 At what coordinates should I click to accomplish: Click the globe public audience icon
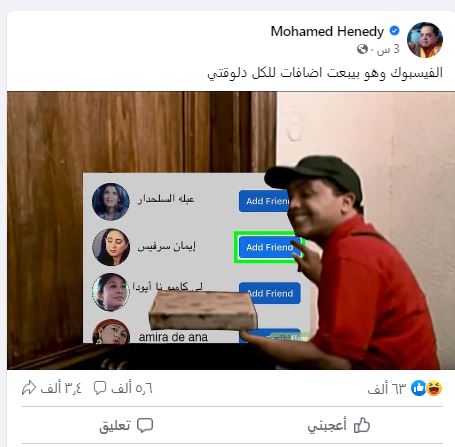coord(362,49)
